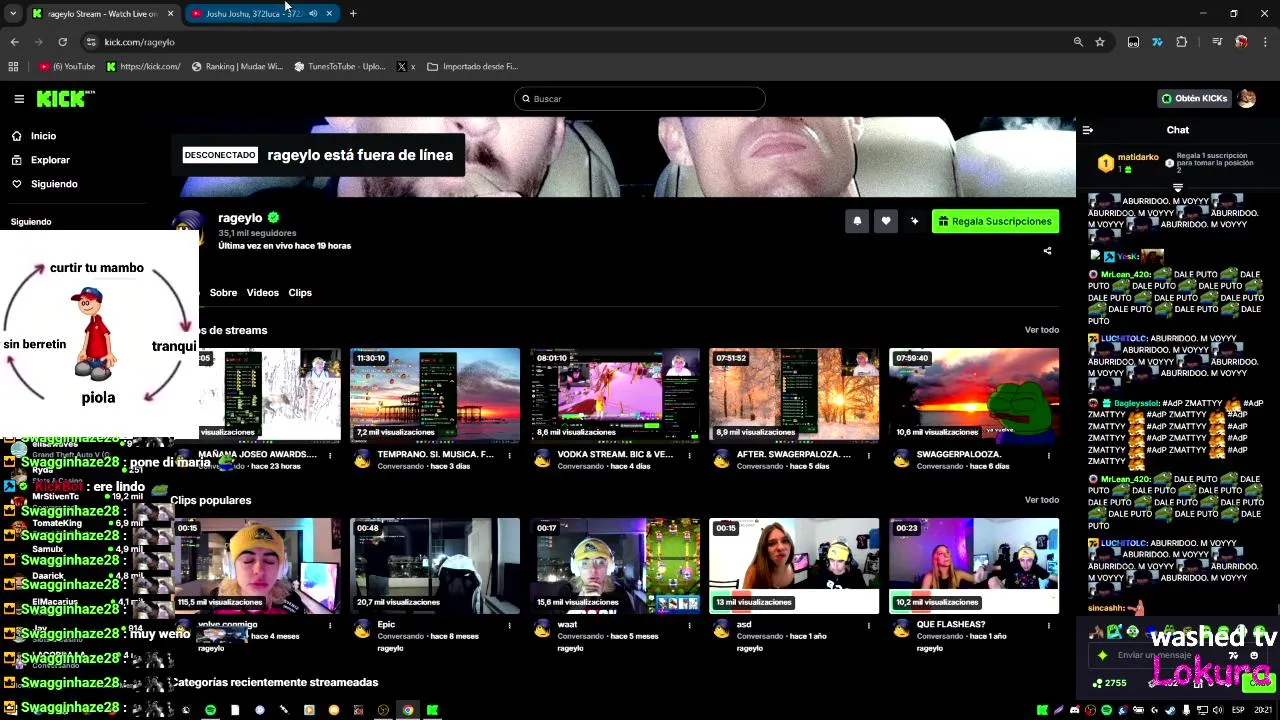Screen dimensions: 1280x720
Task: Toggle notifications bell for rageylo
Action: (857, 221)
